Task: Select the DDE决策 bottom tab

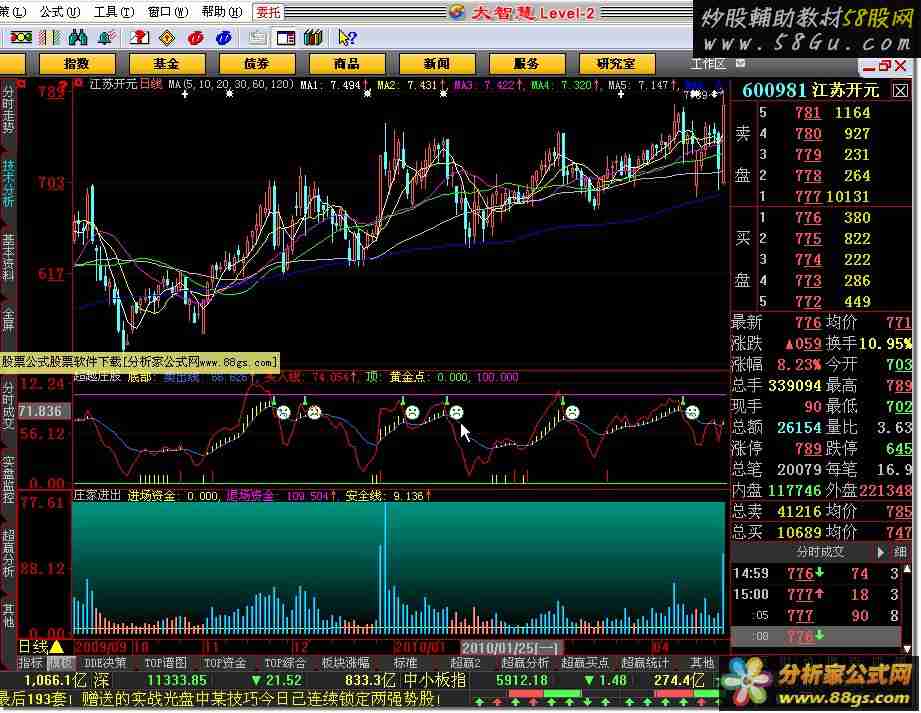Action: click(x=105, y=662)
